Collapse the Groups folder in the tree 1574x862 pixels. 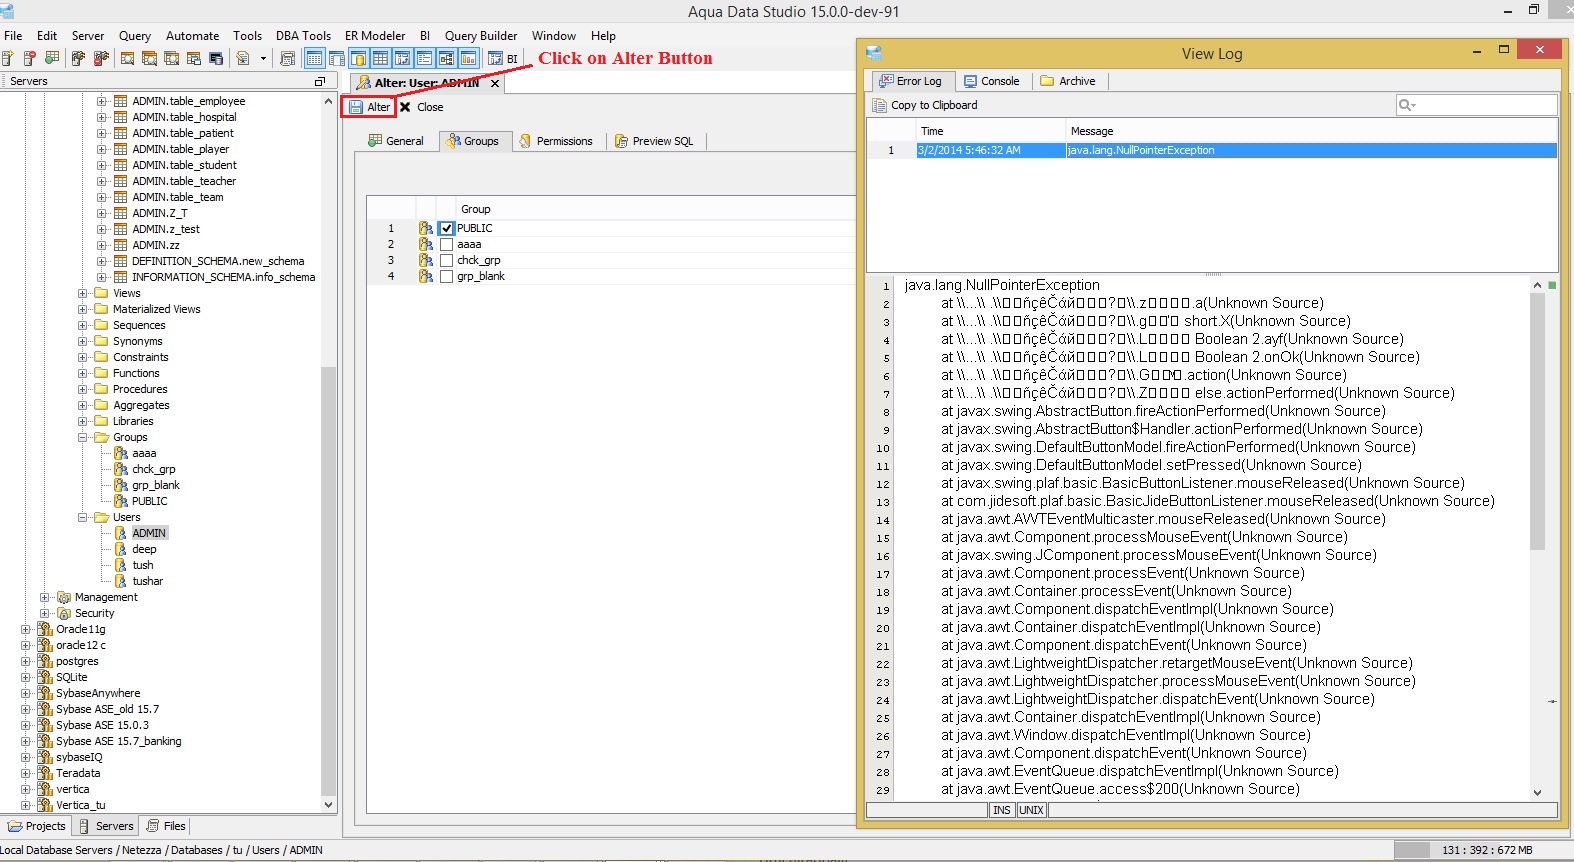[x=83, y=437]
